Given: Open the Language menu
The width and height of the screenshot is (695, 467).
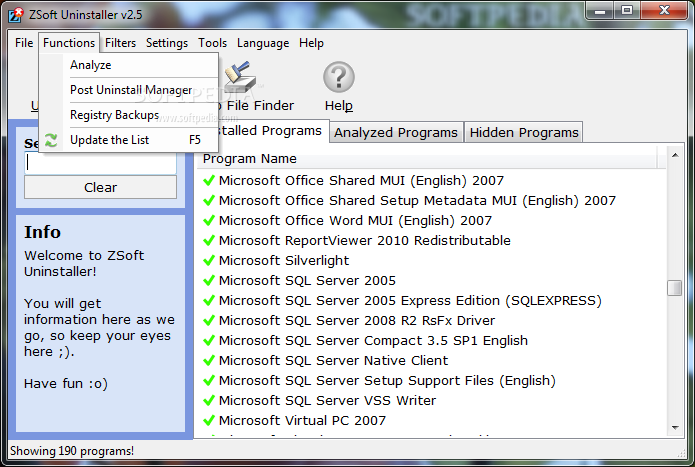Looking at the screenshot, I should click(263, 43).
